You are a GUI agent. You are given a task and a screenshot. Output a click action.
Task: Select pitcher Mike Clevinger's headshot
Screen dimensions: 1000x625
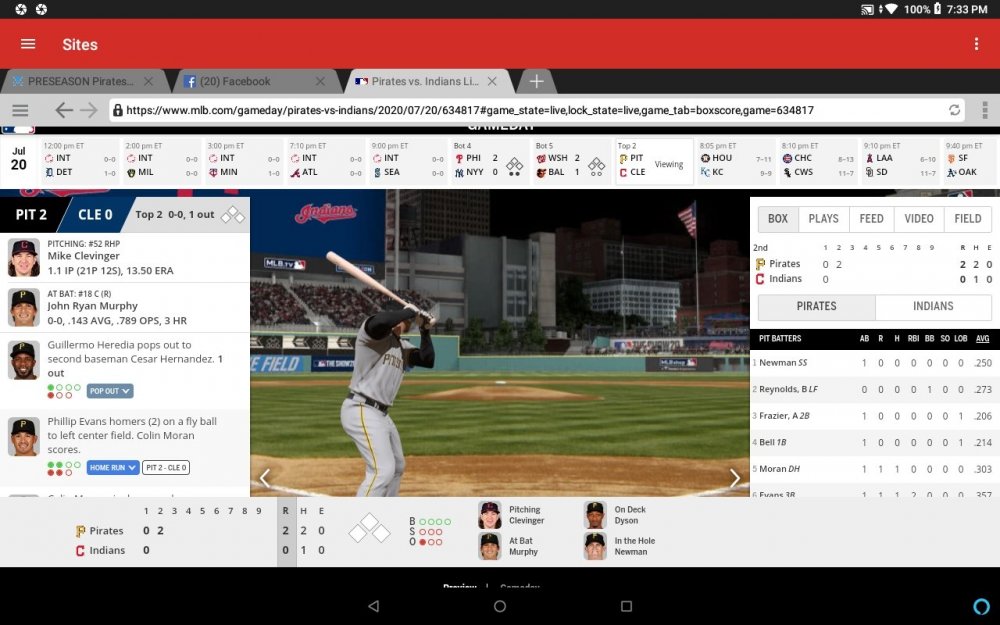coord(24,258)
